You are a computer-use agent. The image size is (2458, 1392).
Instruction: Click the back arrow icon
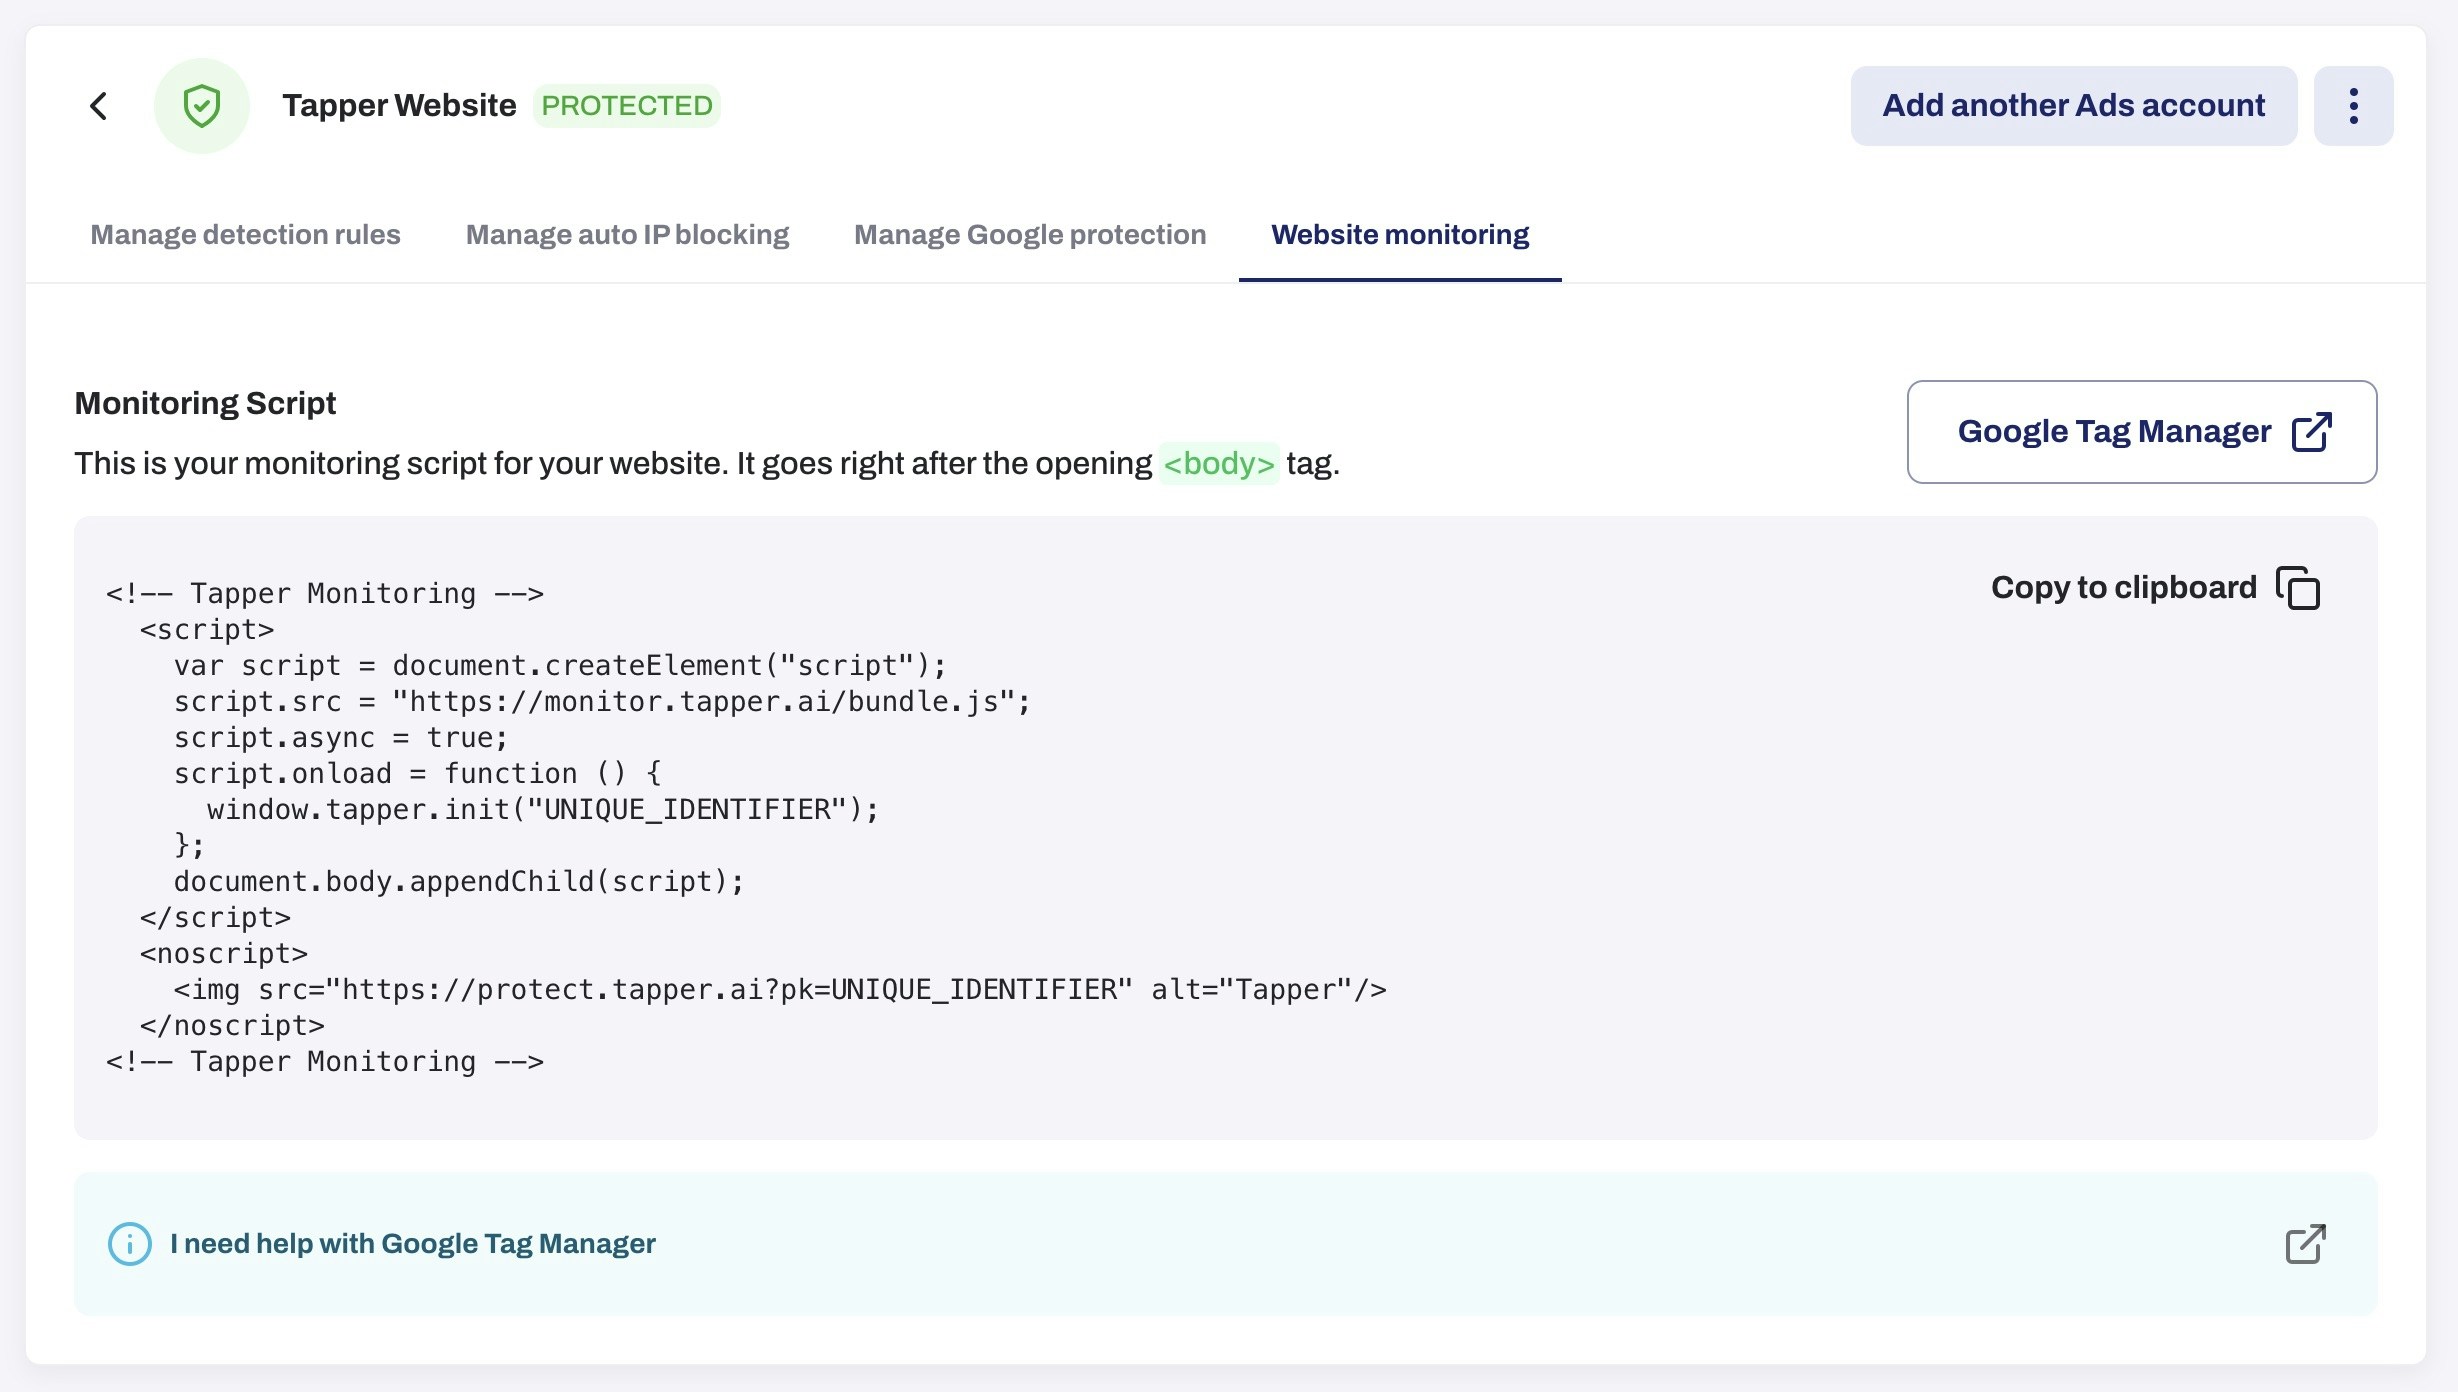coord(98,106)
